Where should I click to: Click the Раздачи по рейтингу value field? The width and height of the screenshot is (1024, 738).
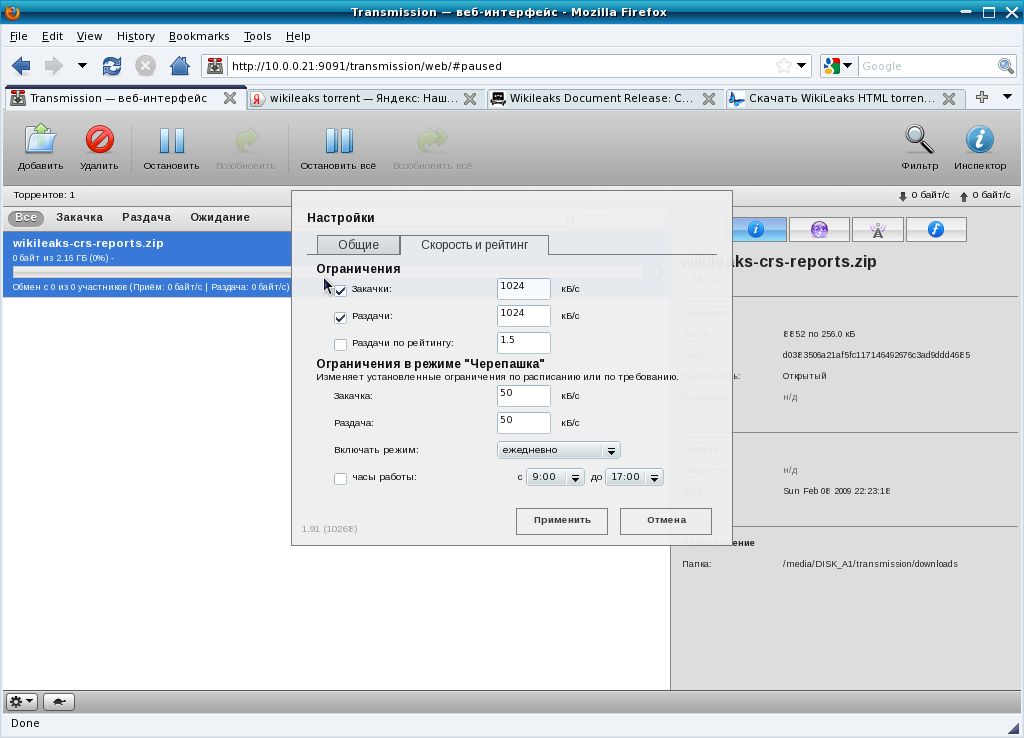point(523,342)
